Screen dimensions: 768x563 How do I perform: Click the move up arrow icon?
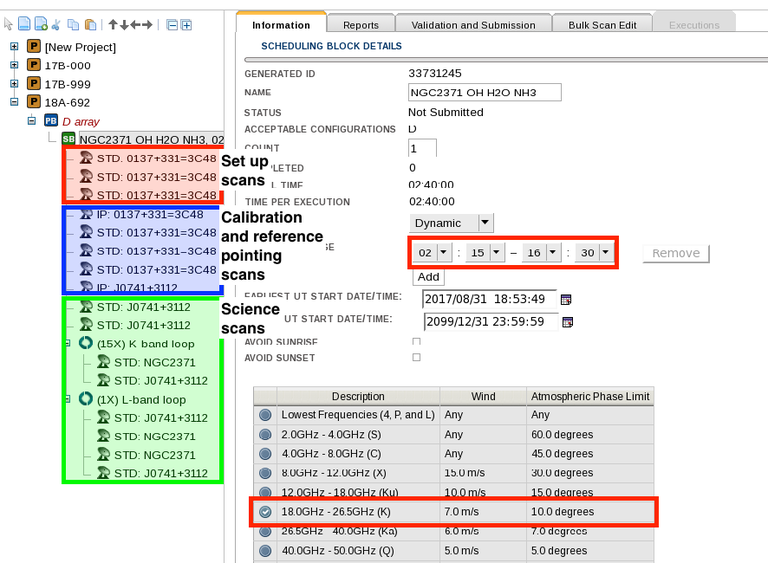(112, 24)
